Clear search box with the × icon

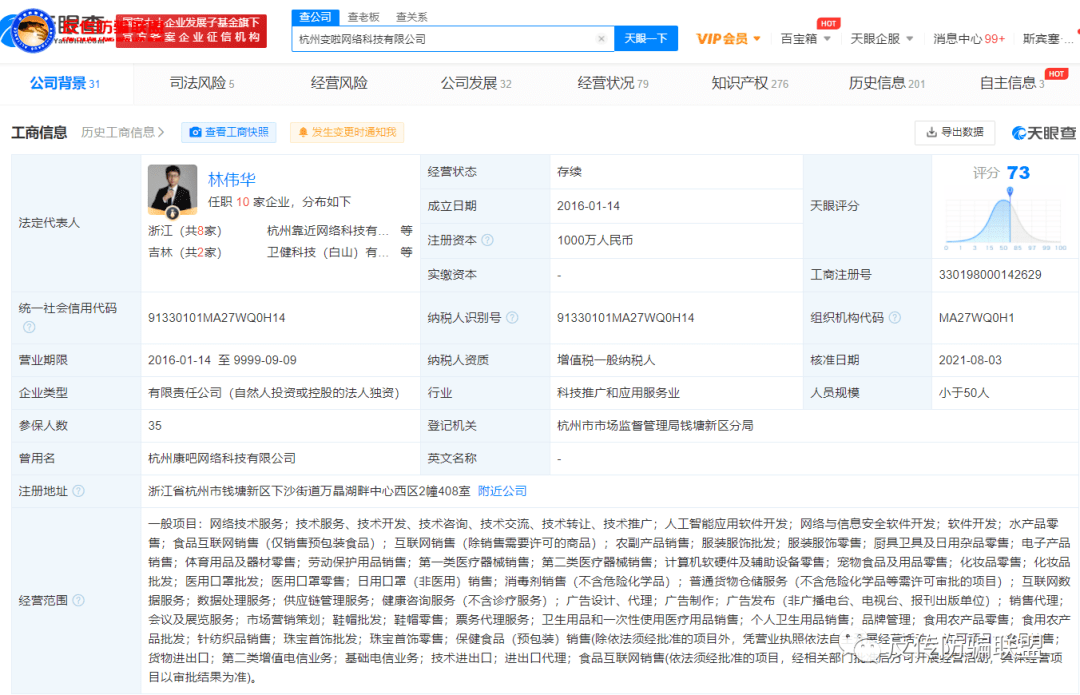pos(601,38)
